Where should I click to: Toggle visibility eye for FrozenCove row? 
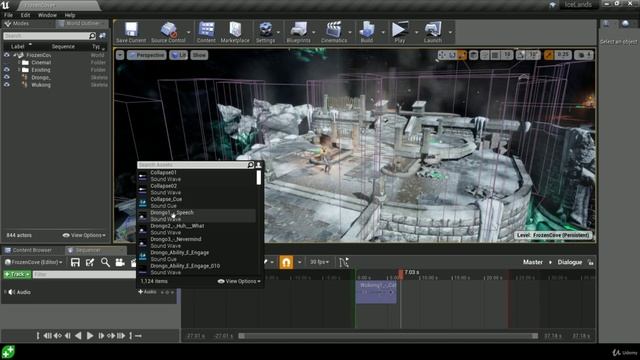[7, 55]
